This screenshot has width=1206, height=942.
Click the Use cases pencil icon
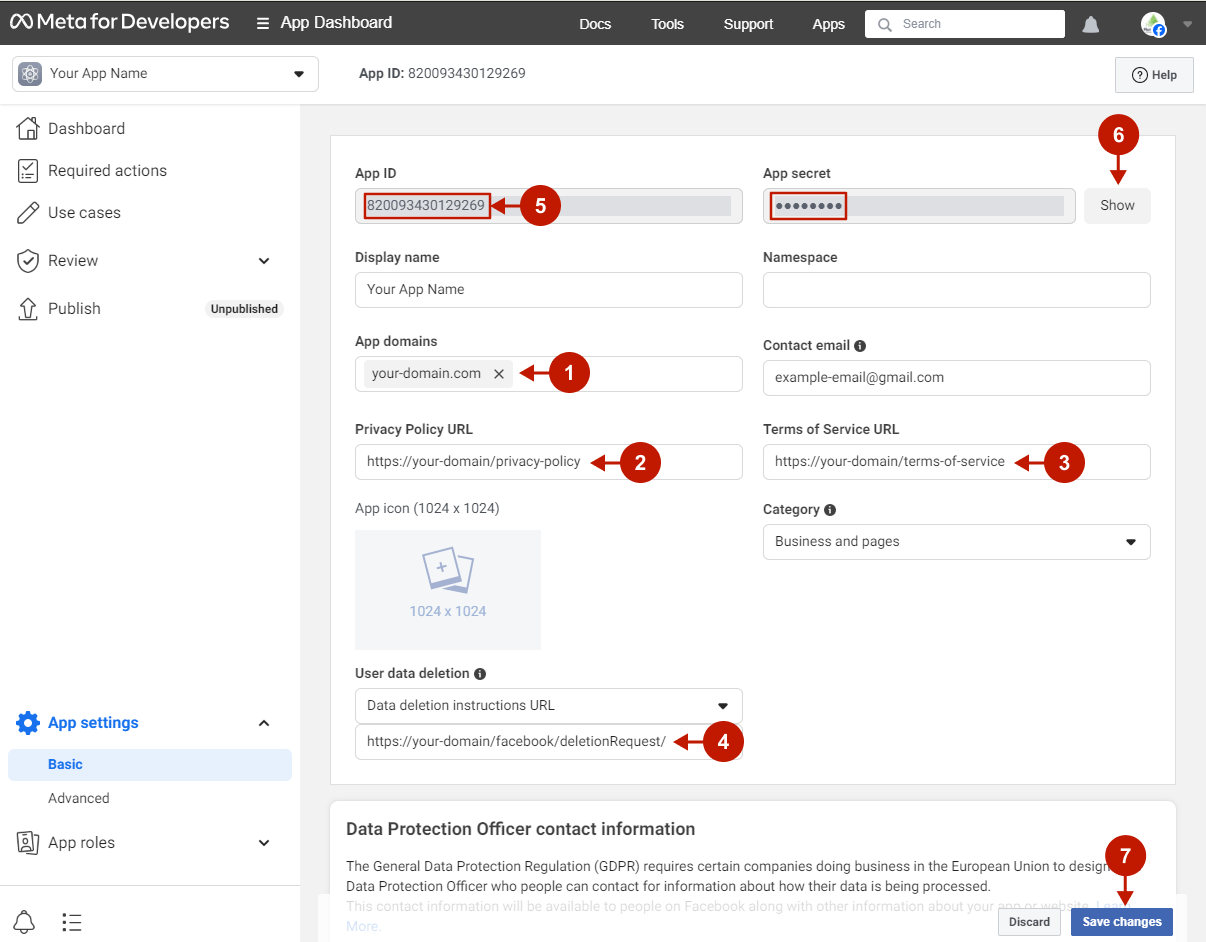click(x=28, y=212)
